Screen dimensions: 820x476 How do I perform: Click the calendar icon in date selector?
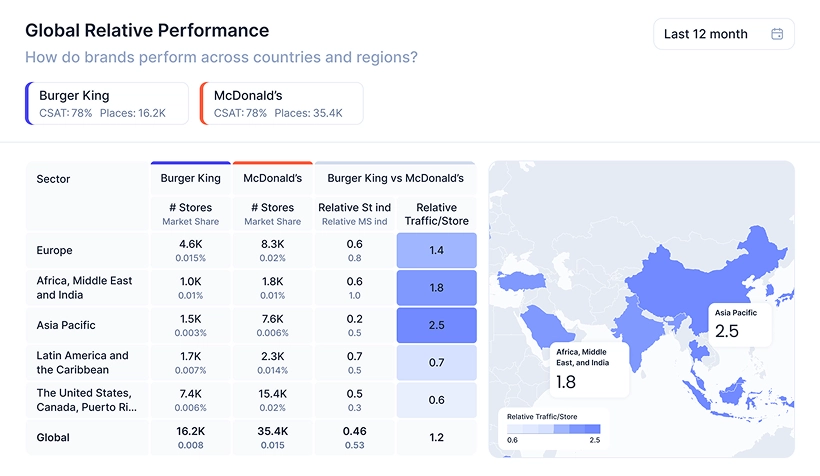[x=777, y=34]
